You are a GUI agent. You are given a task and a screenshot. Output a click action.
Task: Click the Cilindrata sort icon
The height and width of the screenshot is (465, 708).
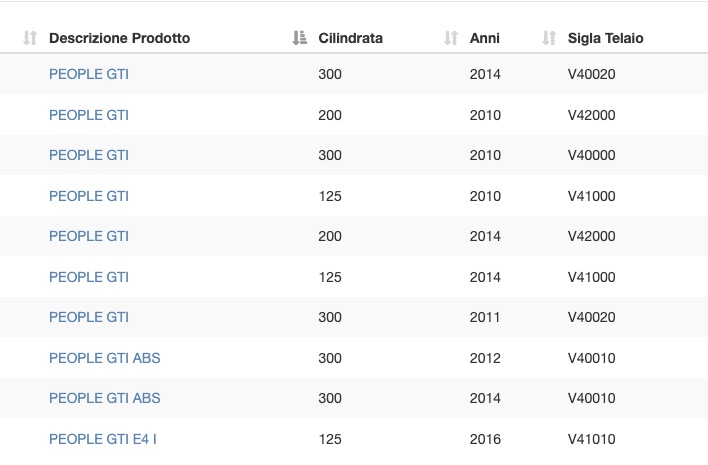tap(299, 38)
